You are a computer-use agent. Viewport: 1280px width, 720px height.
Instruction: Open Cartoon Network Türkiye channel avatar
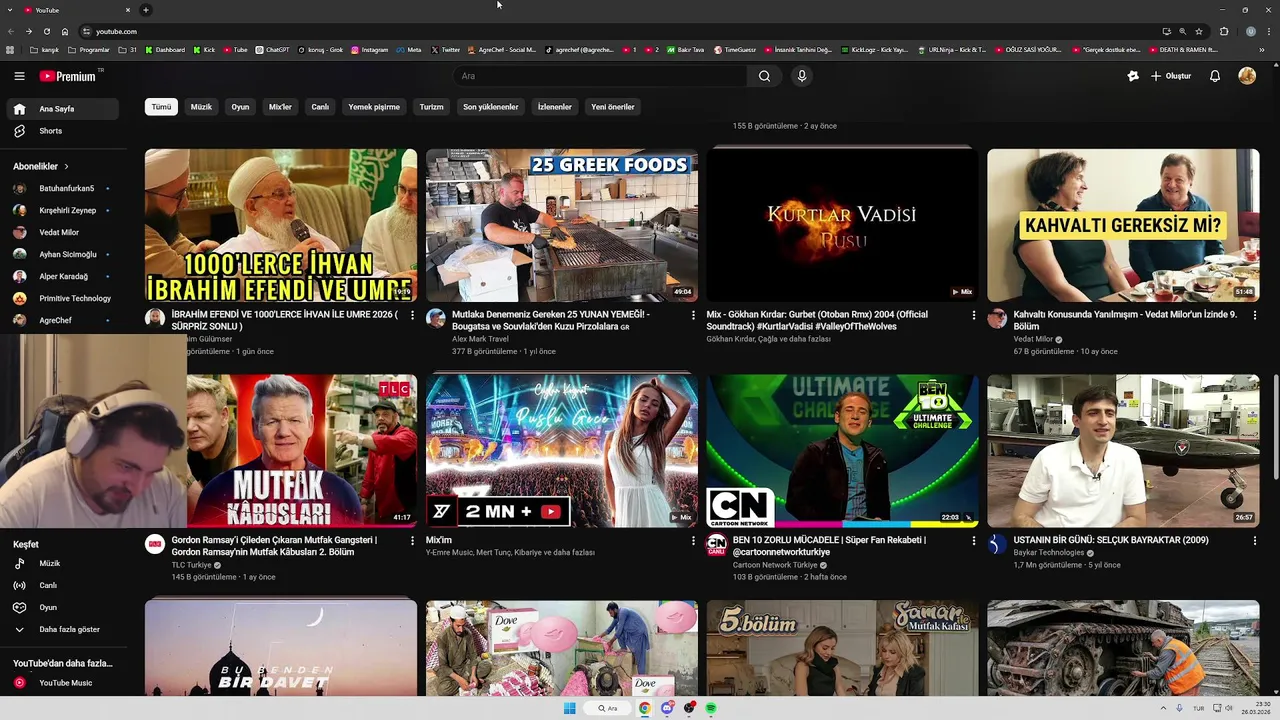(x=716, y=544)
